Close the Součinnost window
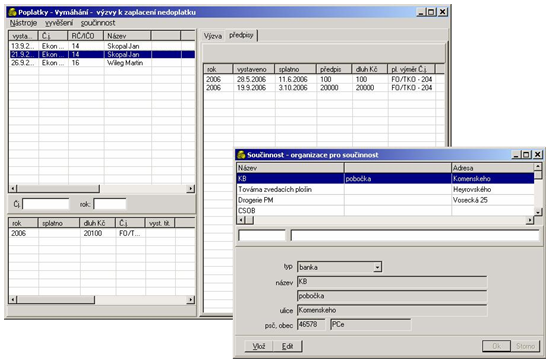Viewport: 549px width, 362px height. pyautogui.click(x=538, y=155)
